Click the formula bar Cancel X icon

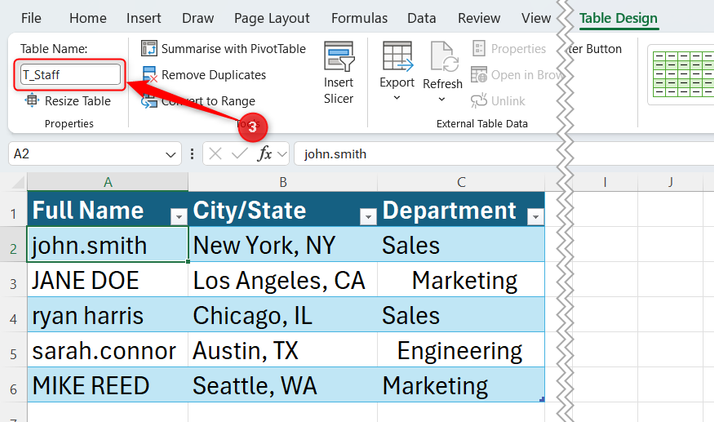point(215,154)
